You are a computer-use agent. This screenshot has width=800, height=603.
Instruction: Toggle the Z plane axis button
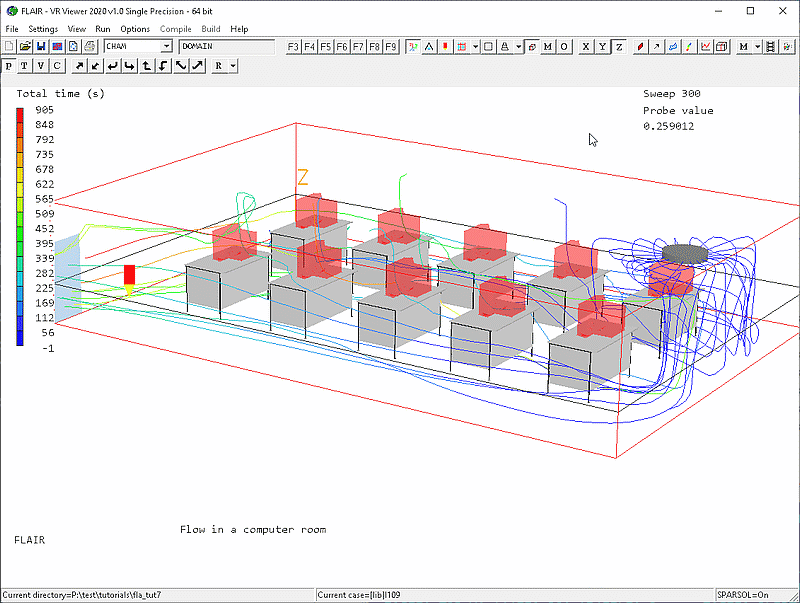click(x=619, y=47)
